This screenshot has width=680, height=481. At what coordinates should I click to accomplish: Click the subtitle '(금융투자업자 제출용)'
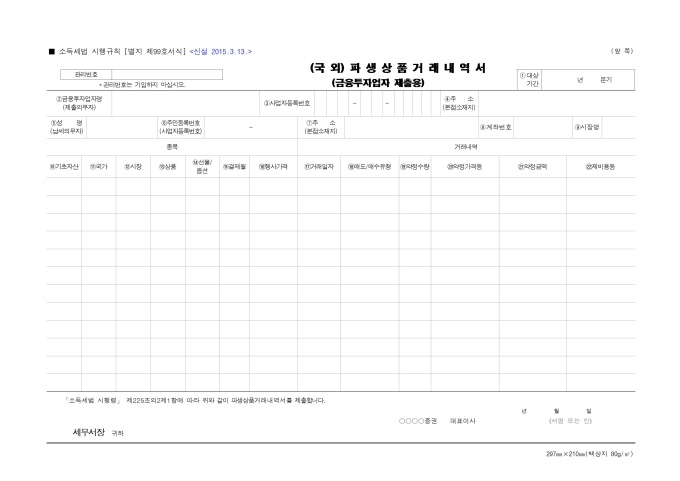point(378,82)
